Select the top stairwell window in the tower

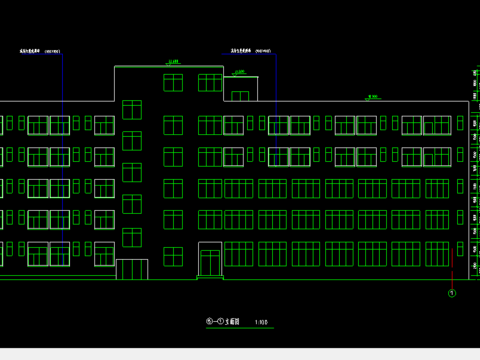coord(132,110)
